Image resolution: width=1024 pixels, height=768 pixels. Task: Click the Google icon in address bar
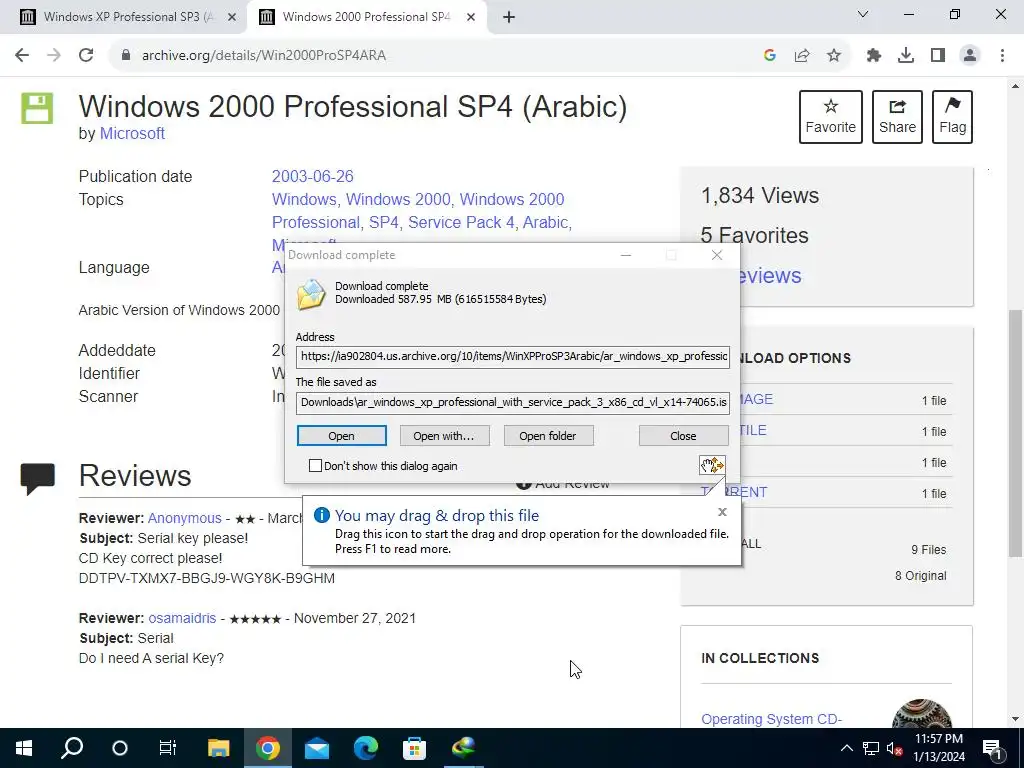tap(770, 56)
